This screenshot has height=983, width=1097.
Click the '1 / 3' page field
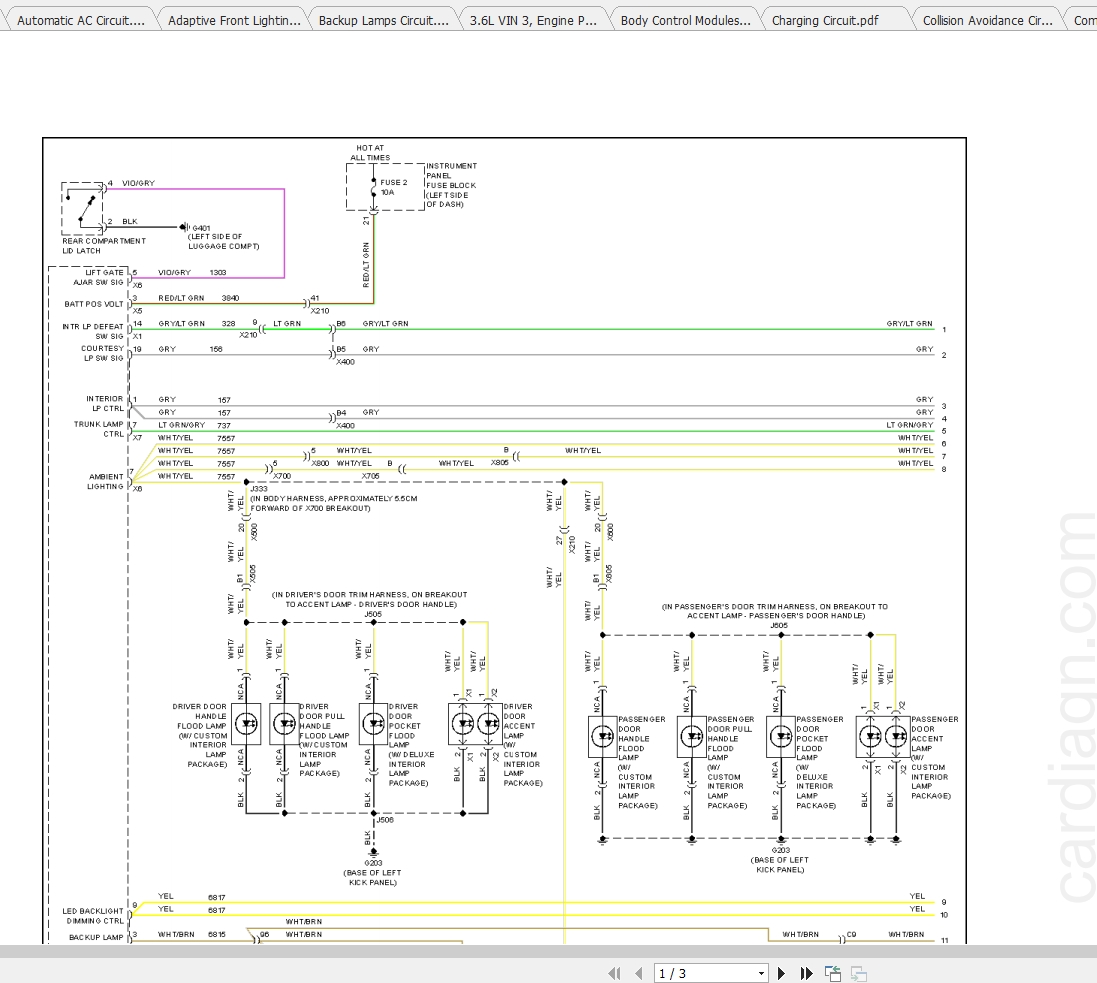pyautogui.click(x=704, y=973)
